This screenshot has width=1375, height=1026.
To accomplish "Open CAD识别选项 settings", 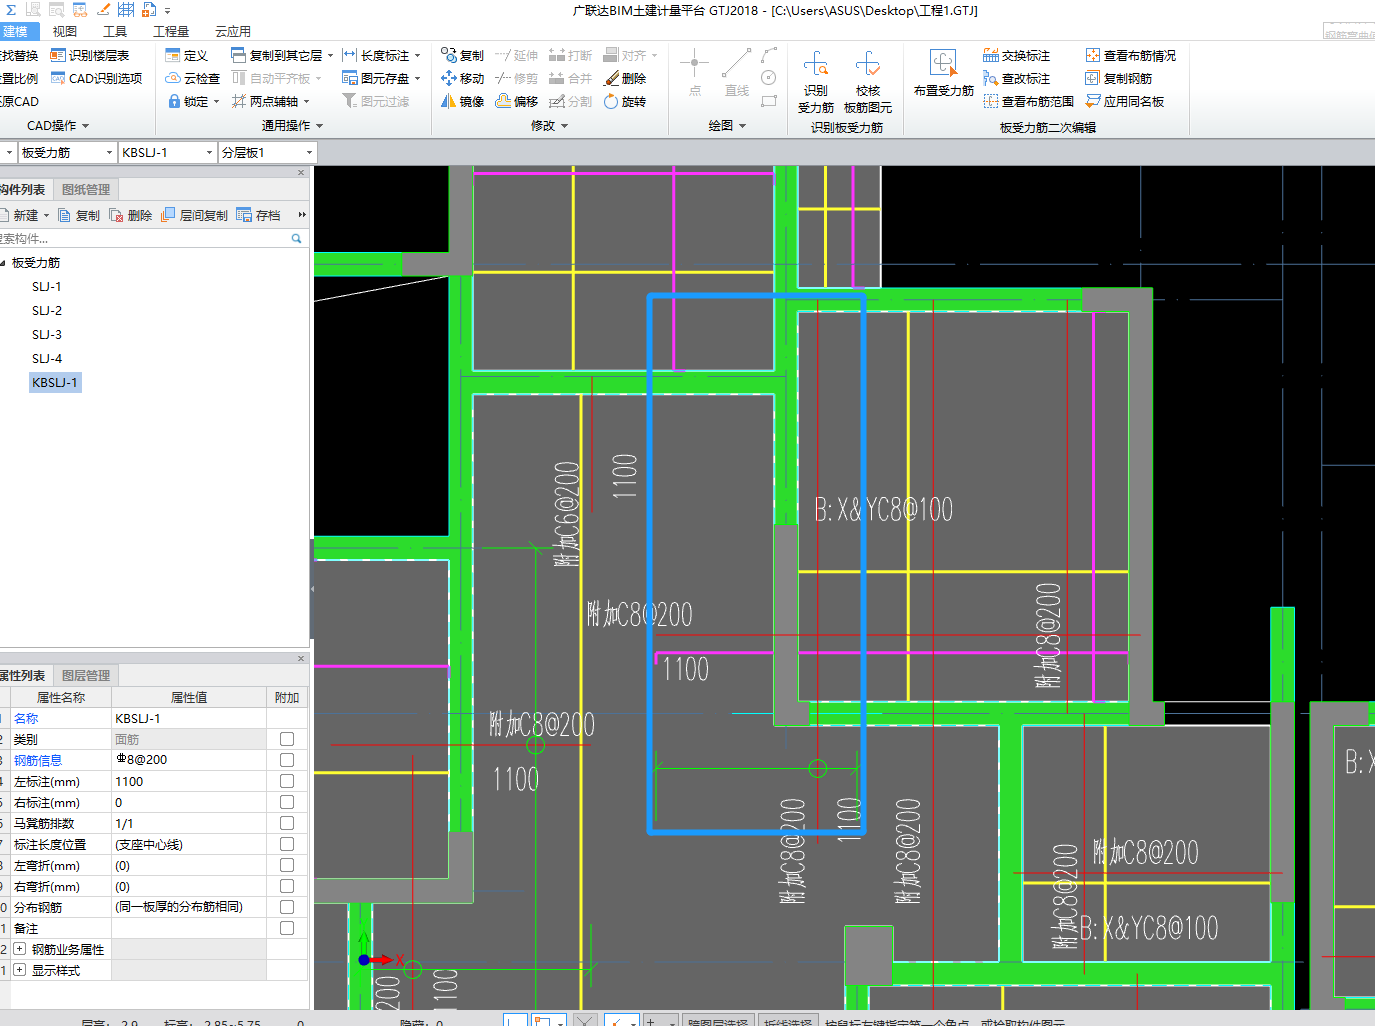I will point(96,78).
